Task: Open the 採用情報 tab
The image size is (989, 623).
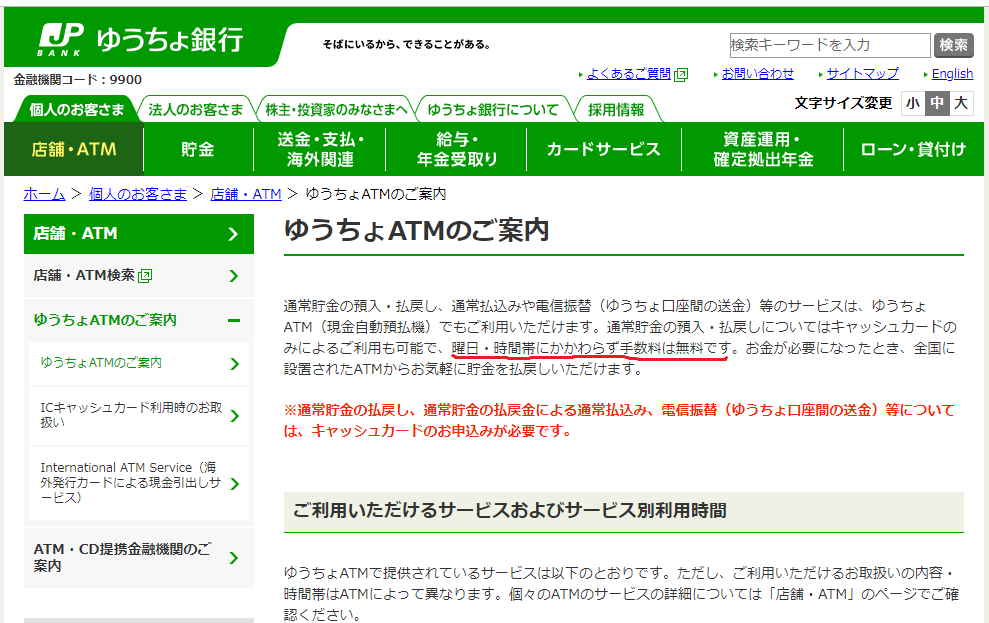Action: coord(616,109)
